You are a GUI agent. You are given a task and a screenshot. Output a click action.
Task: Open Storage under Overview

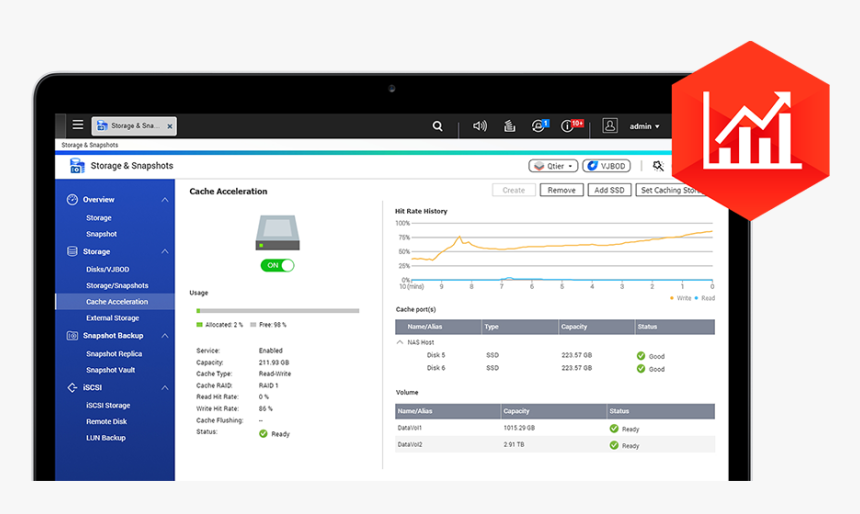click(x=99, y=218)
